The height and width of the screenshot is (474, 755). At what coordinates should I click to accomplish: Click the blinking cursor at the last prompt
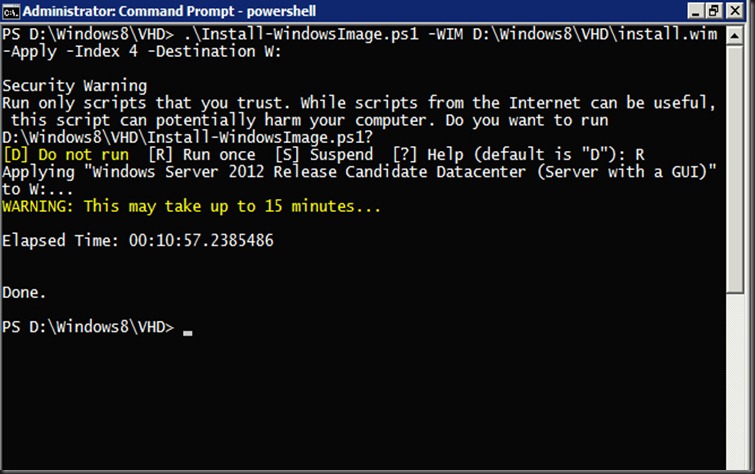(187, 332)
